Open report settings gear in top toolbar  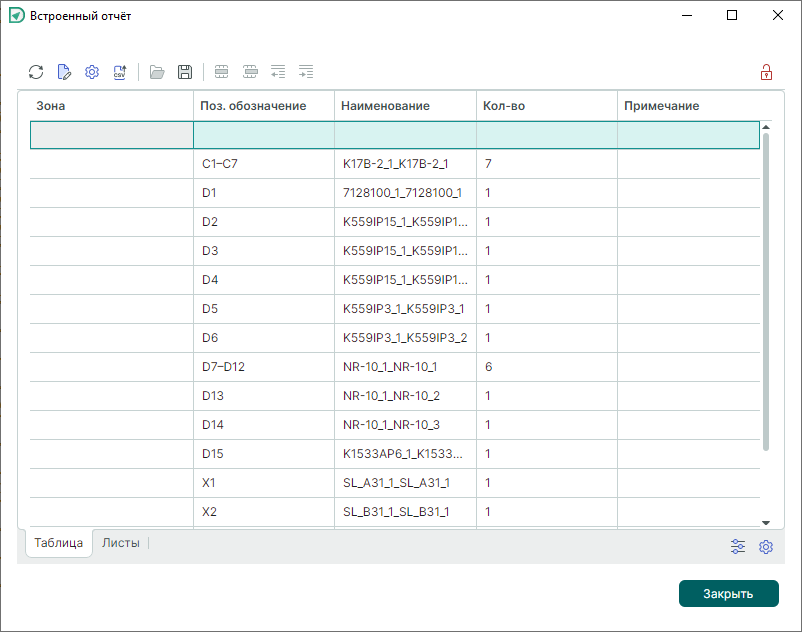(92, 72)
